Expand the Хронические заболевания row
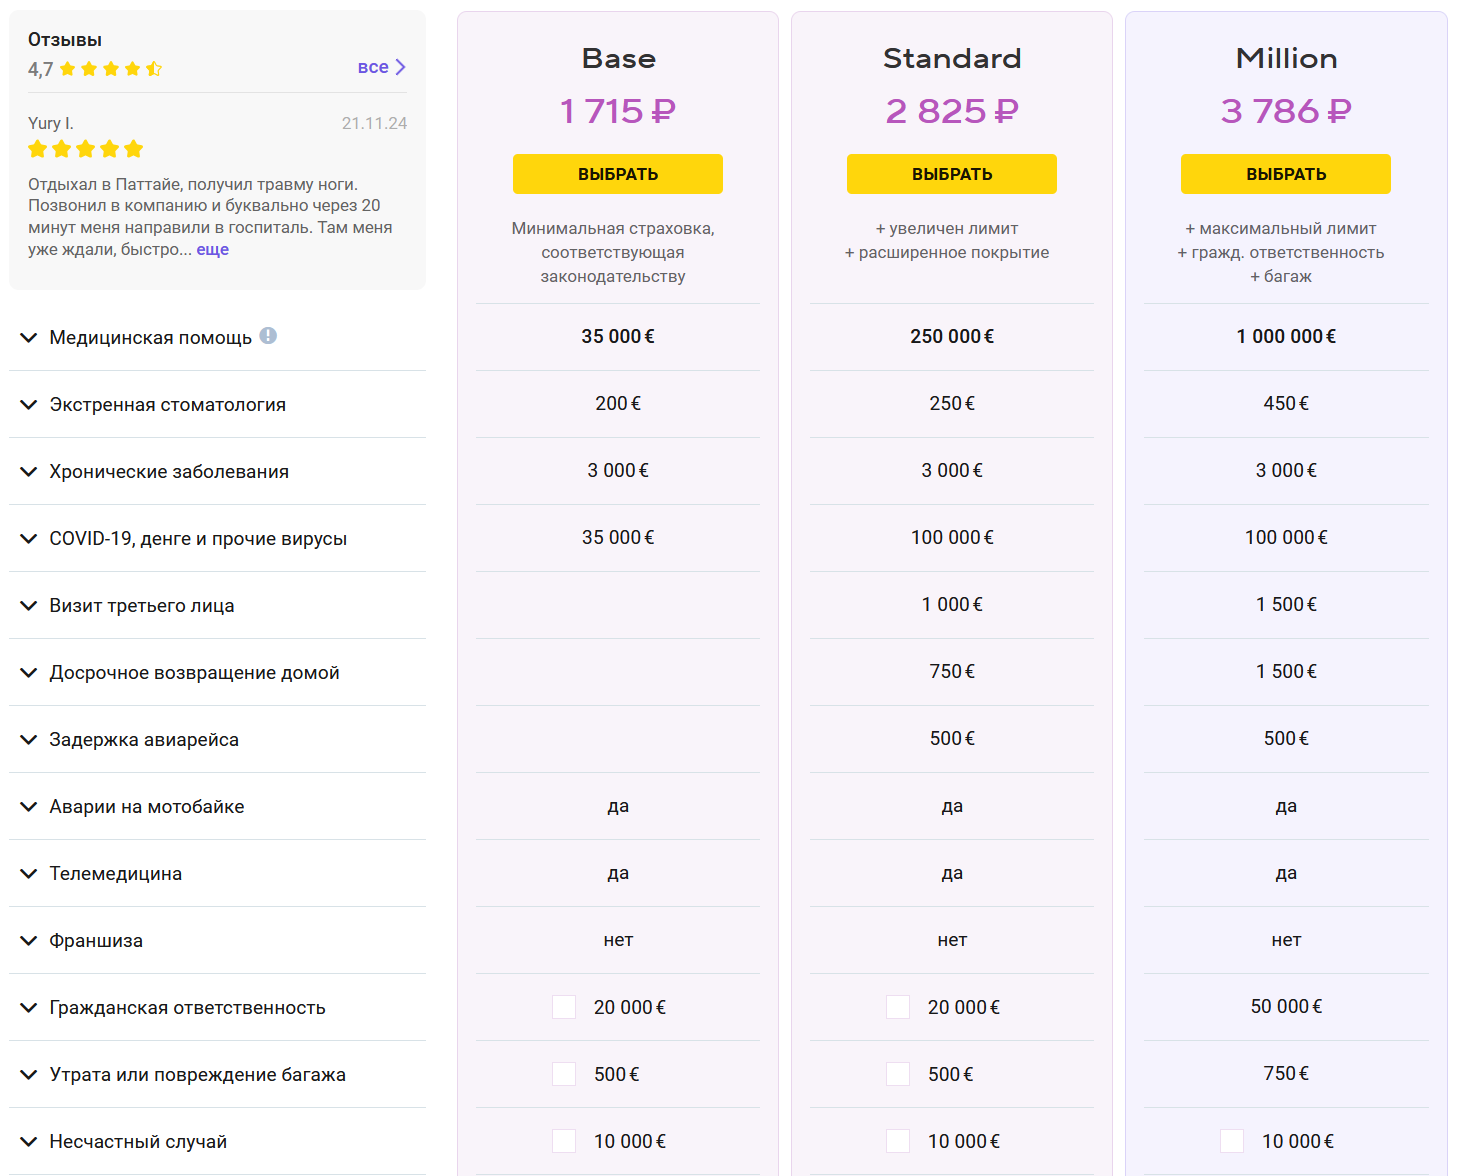This screenshot has width=1473, height=1176. pyautogui.click(x=29, y=472)
